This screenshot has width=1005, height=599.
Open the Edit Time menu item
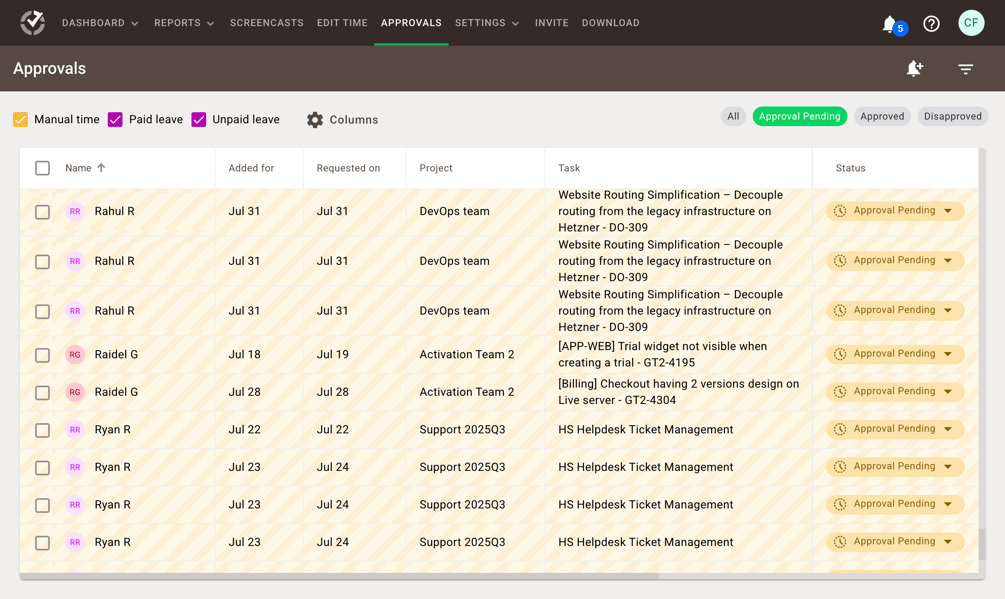[x=341, y=23]
